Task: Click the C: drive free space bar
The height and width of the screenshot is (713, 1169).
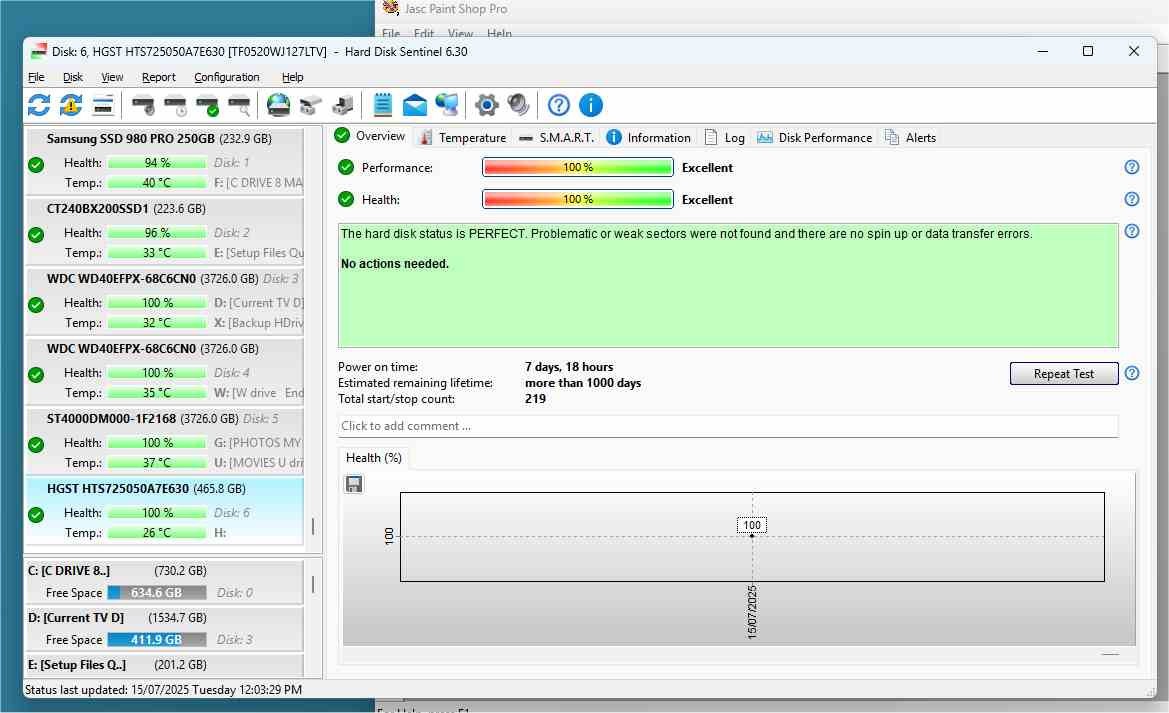Action: pyautogui.click(x=157, y=593)
